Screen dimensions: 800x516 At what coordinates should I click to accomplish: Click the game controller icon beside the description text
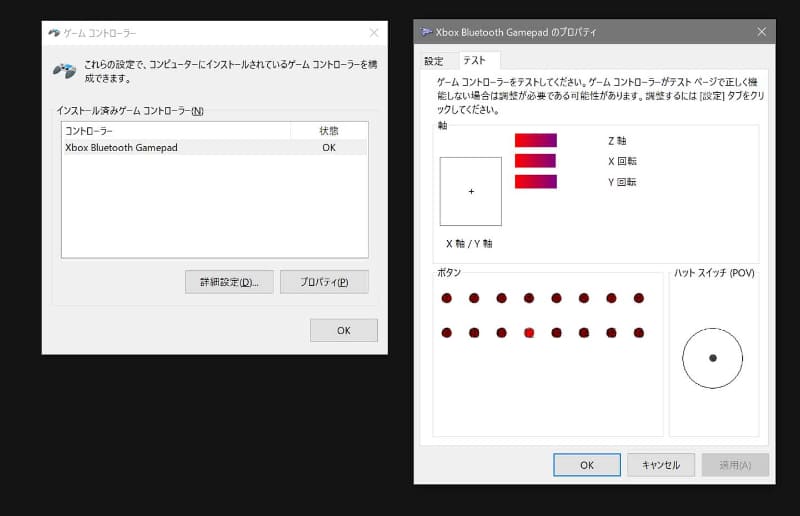64,70
